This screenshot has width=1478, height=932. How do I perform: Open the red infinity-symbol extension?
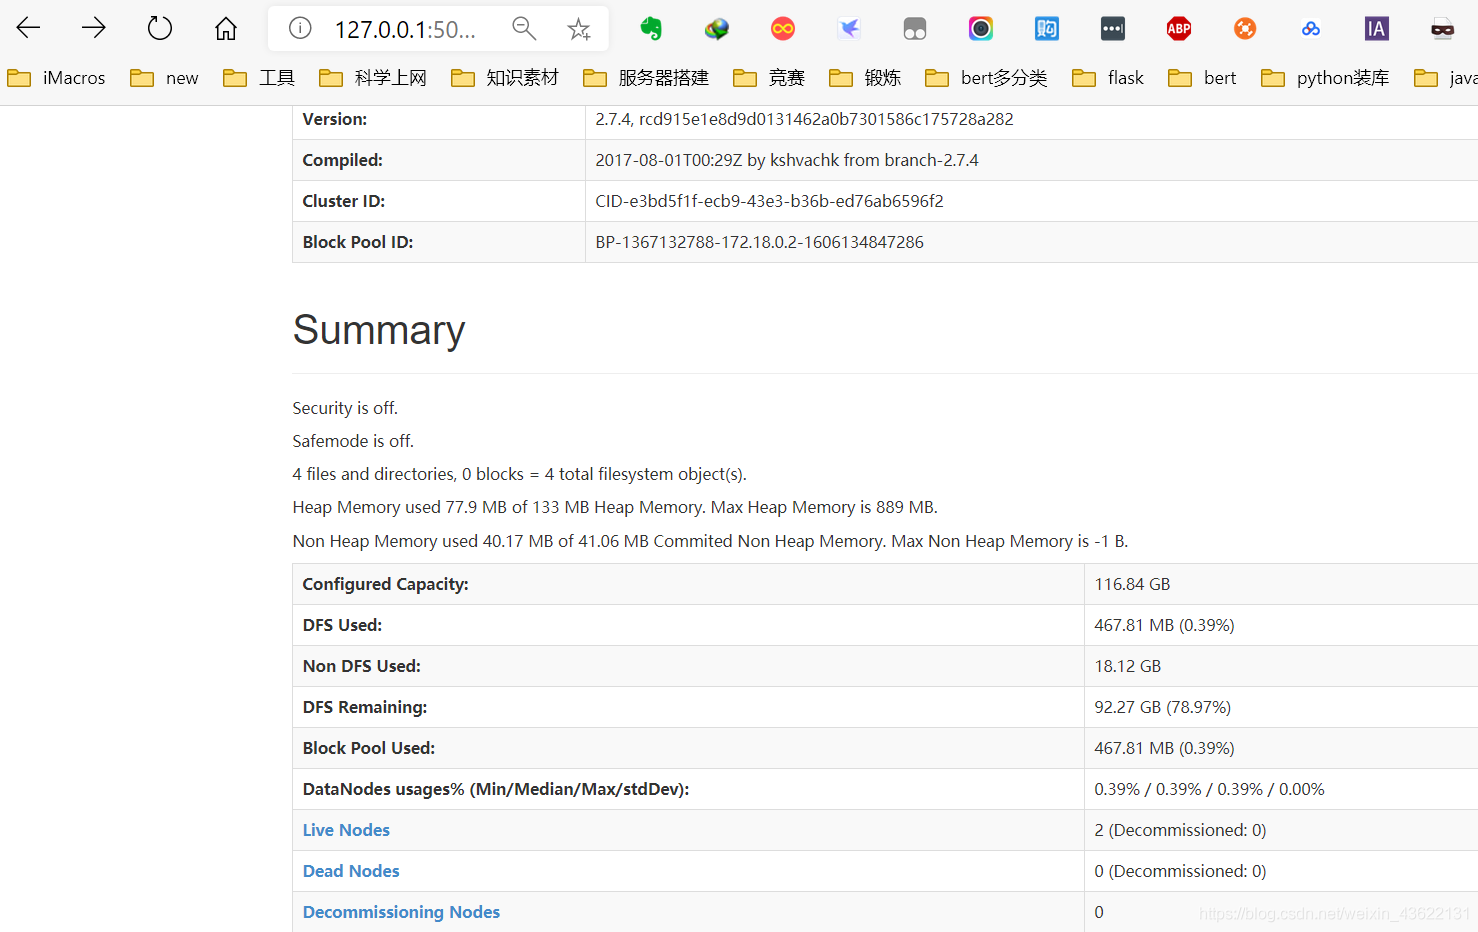783,29
